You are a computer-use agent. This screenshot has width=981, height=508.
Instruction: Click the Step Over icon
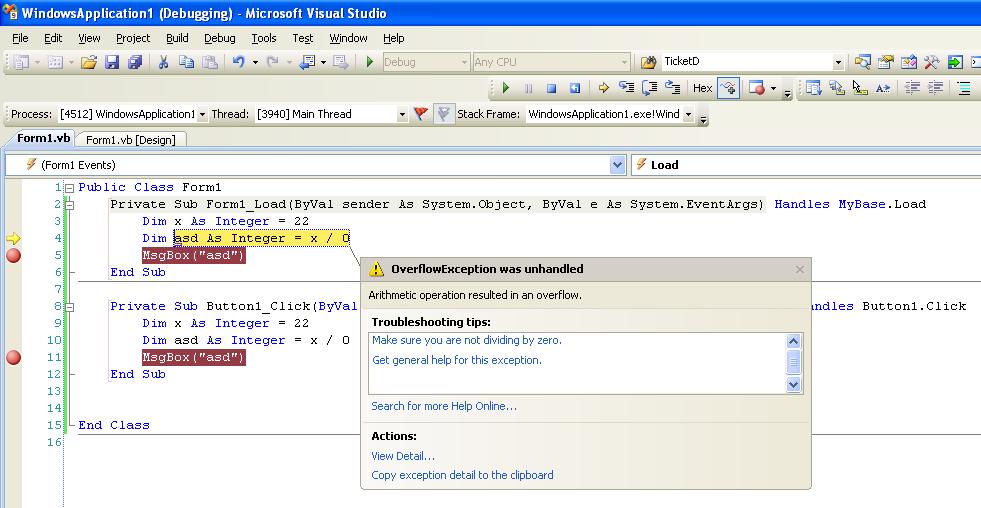[649, 88]
